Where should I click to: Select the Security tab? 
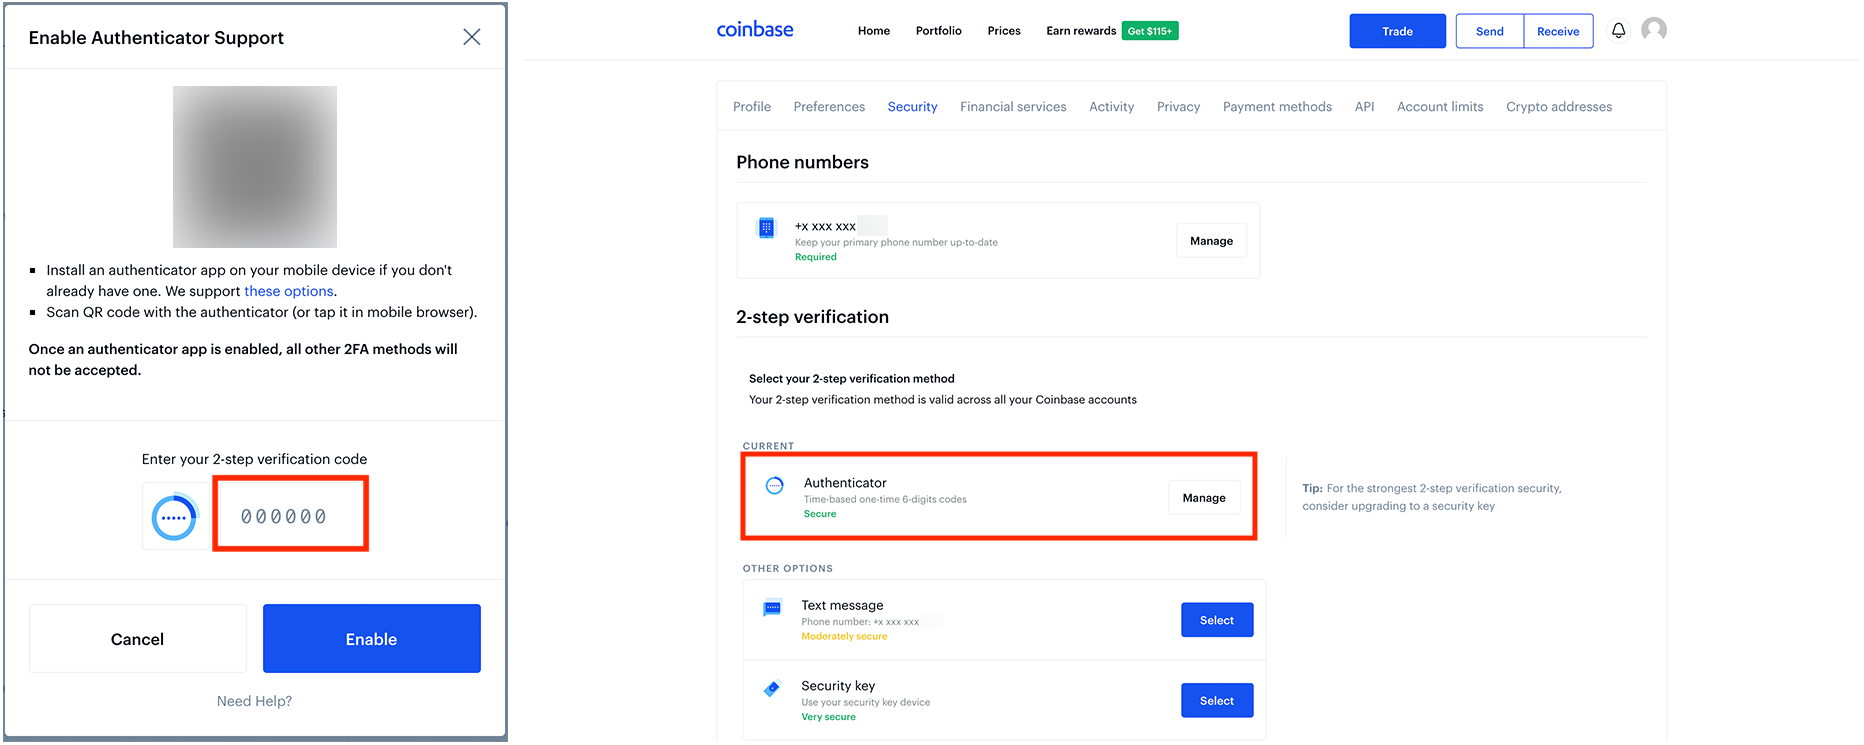(913, 107)
